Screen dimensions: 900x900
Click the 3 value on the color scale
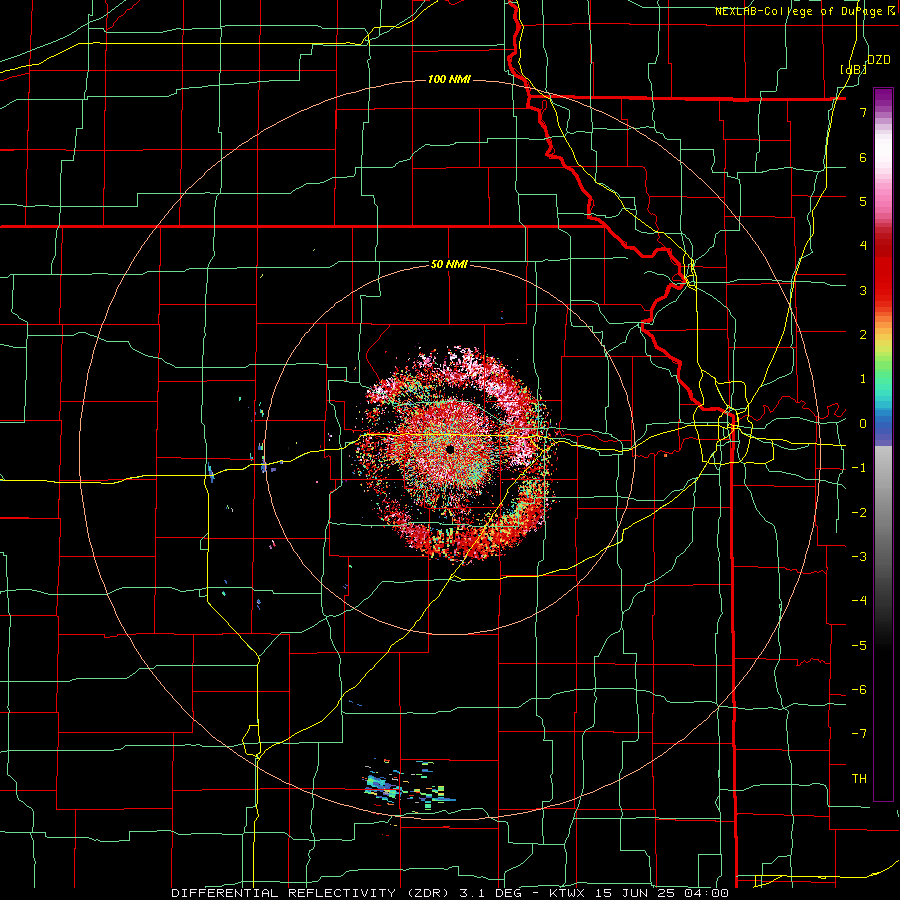(863, 290)
